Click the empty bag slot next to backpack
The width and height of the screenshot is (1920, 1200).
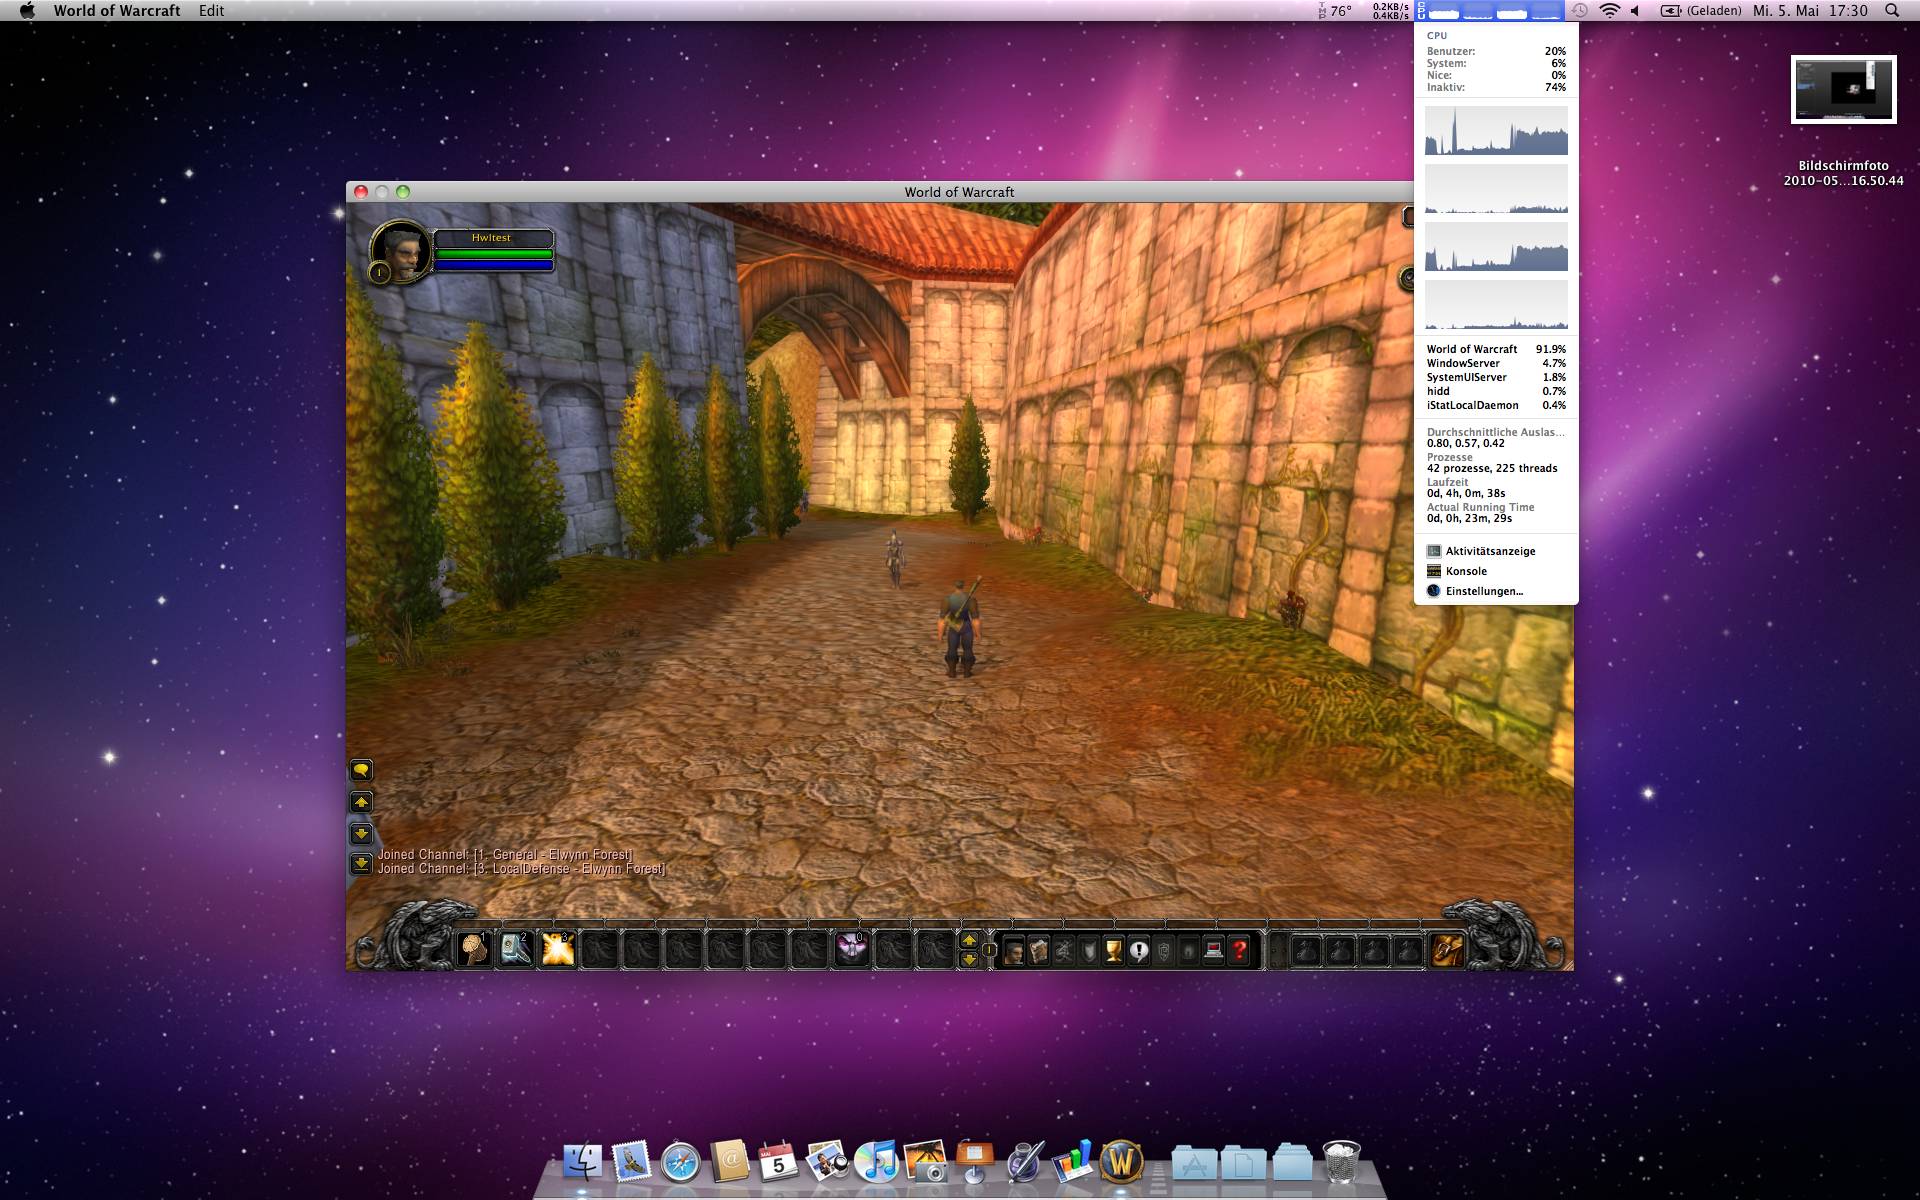1408,950
